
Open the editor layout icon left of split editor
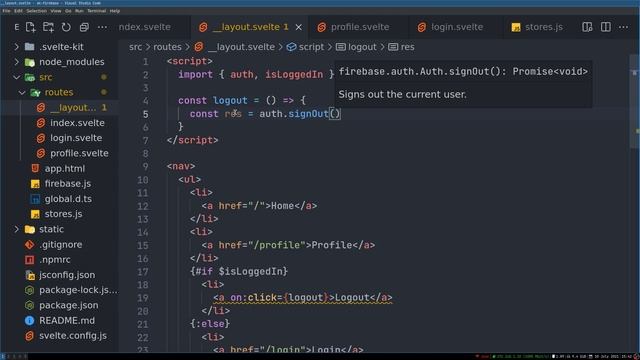pos(587,27)
